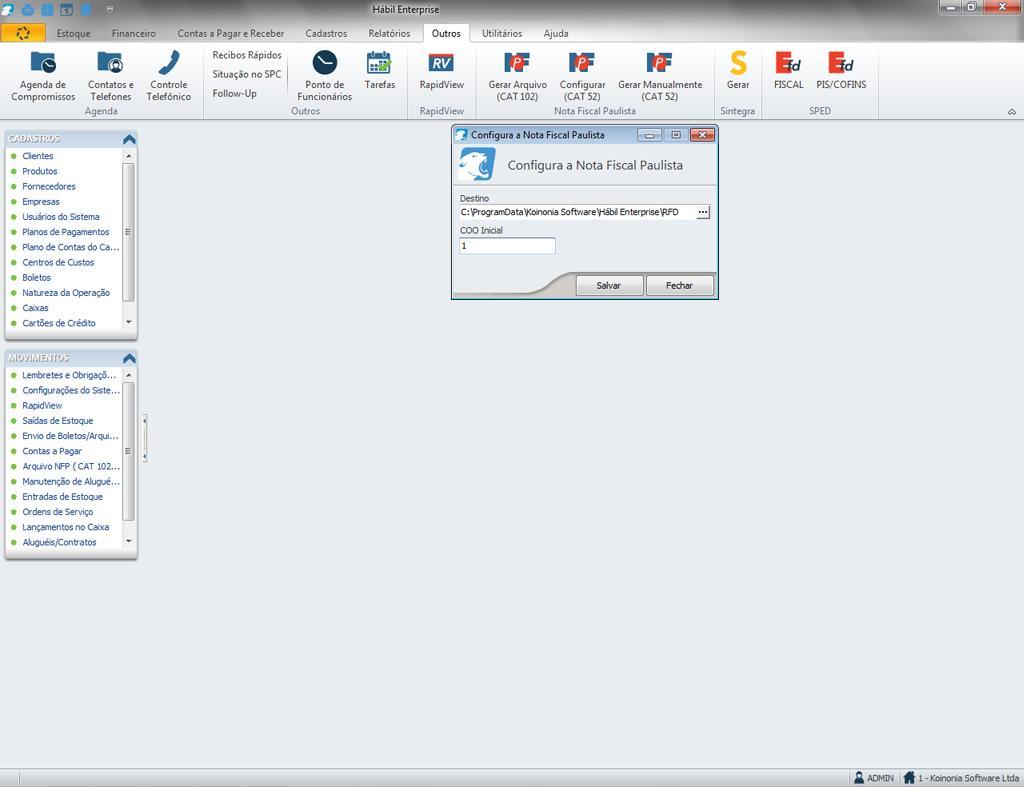Open Ponto de Funcionários clock

[325, 76]
